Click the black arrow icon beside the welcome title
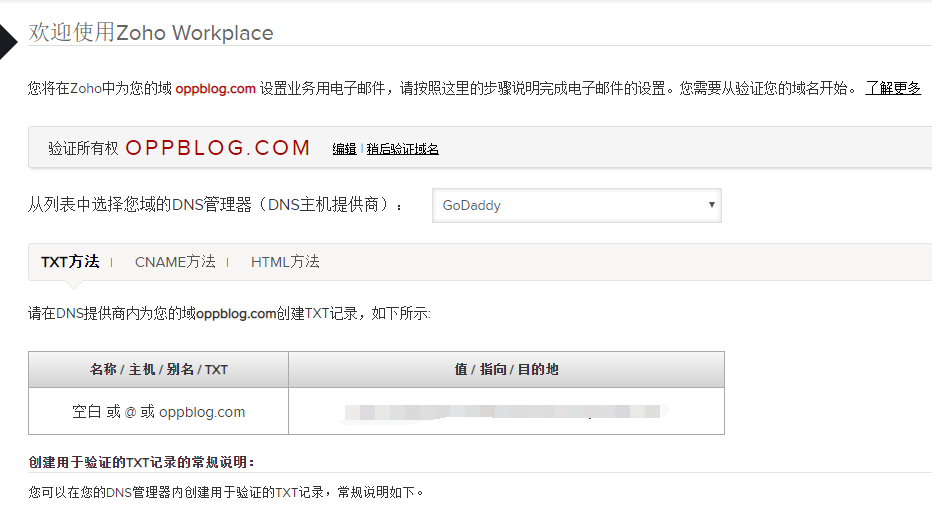This screenshot has width=932, height=512. [8, 40]
